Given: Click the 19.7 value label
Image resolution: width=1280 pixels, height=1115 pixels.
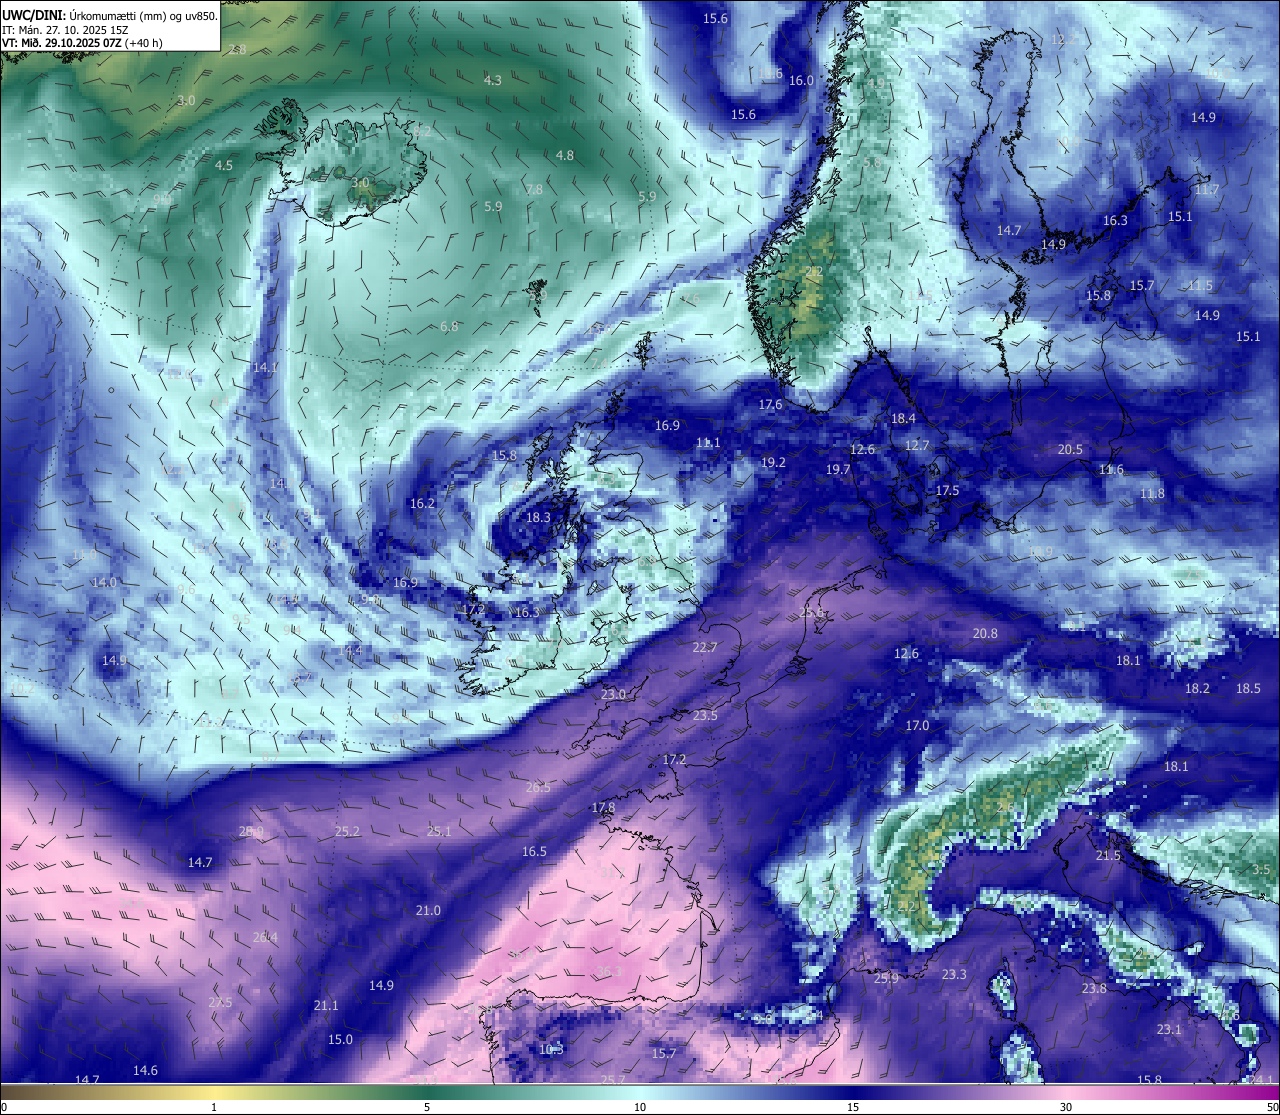Looking at the screenshot, I should click(838, 469).
